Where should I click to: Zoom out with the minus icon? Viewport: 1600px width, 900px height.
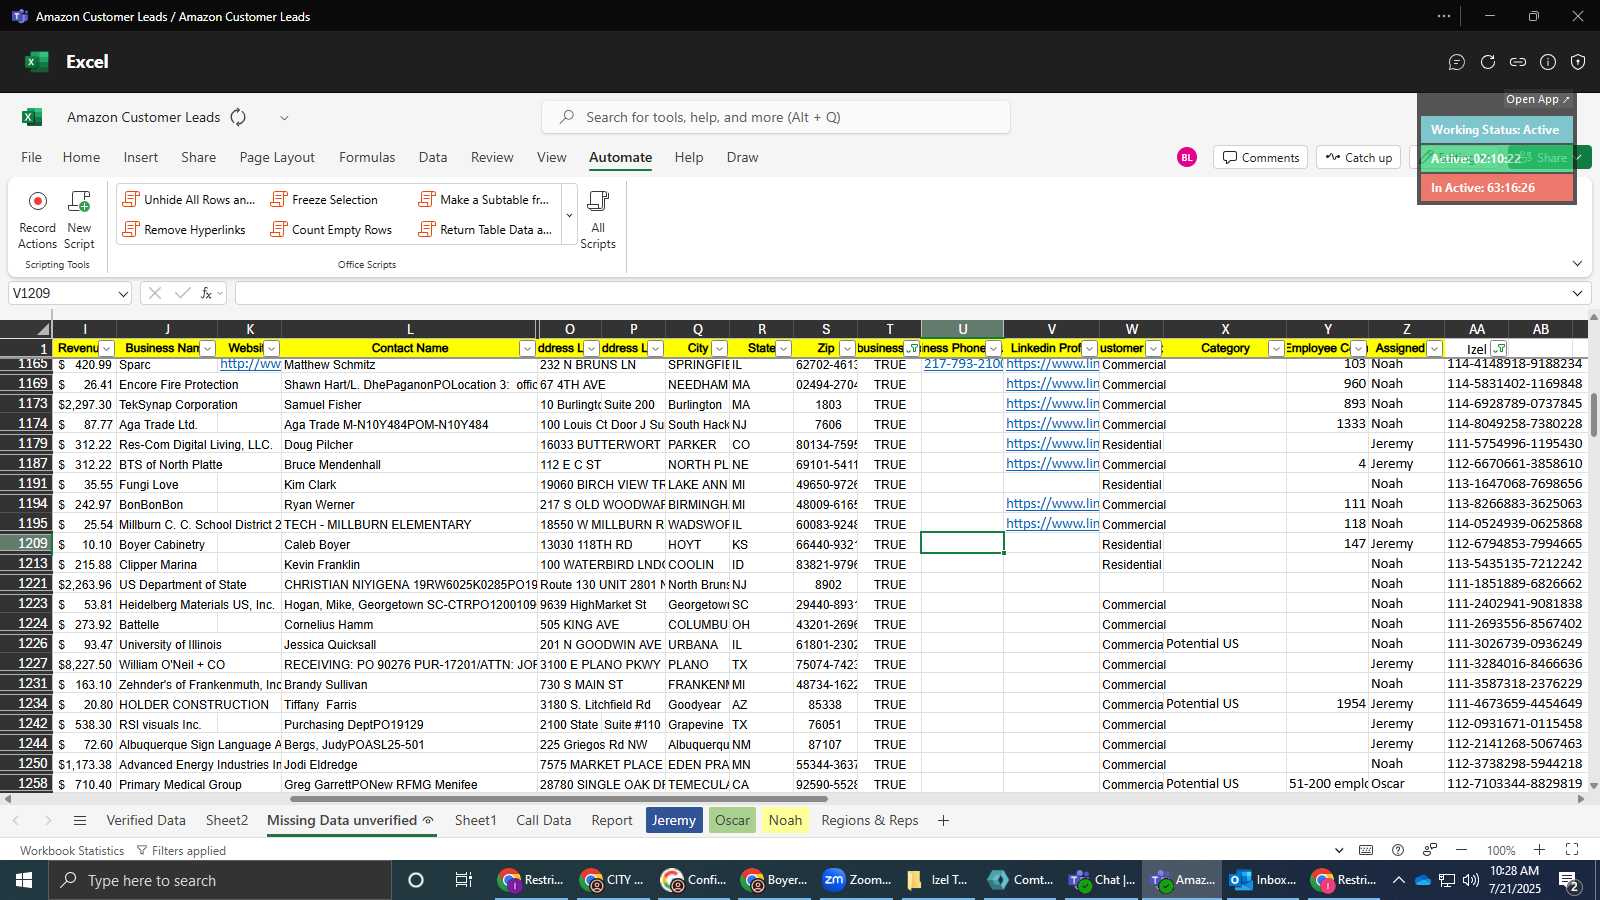tap(1461, 850)
